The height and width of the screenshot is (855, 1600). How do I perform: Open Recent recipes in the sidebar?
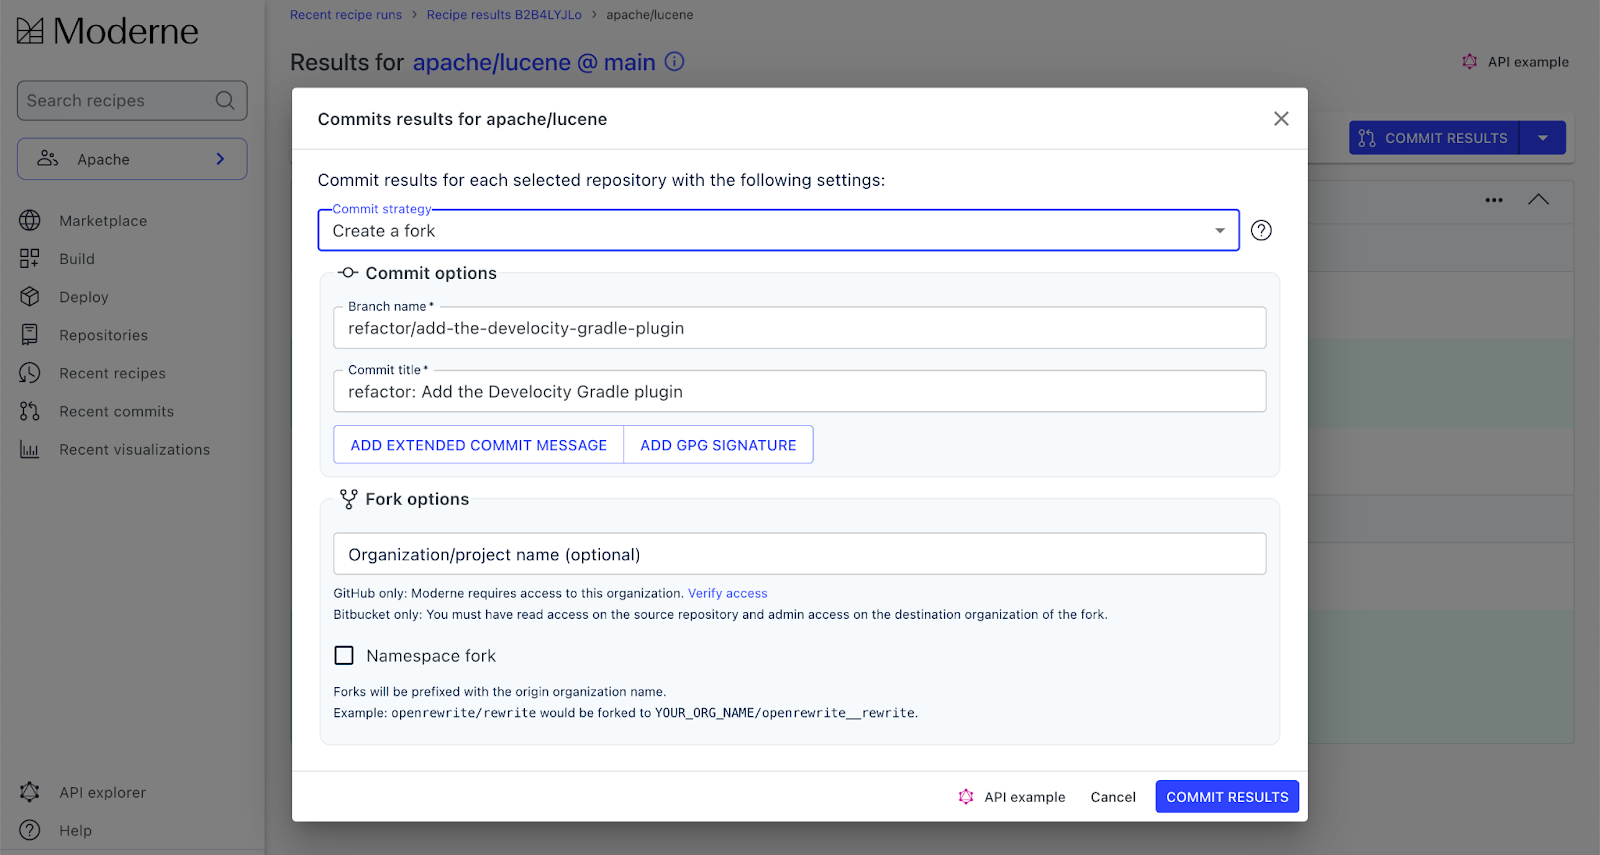112,373
